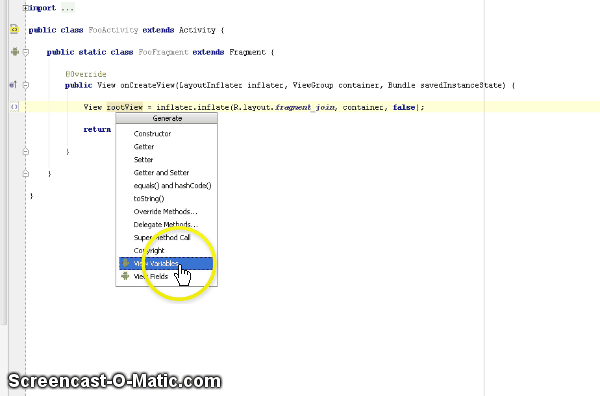Click Android icon beside View Variables
600x396 pixels.
pos(125,263)
